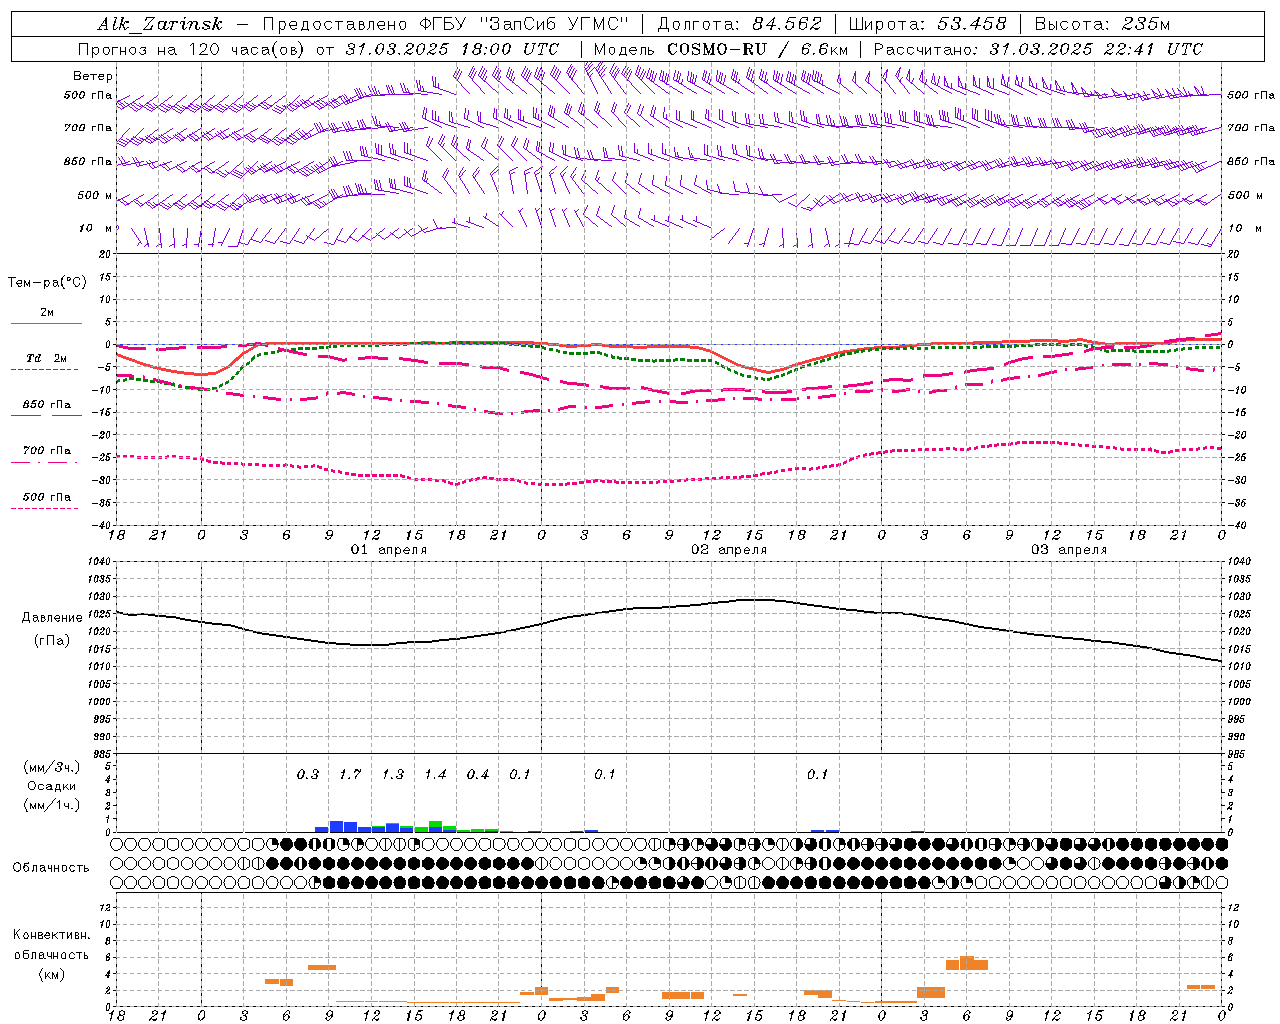Click the Осадки precipitation label

pos(51,786)
